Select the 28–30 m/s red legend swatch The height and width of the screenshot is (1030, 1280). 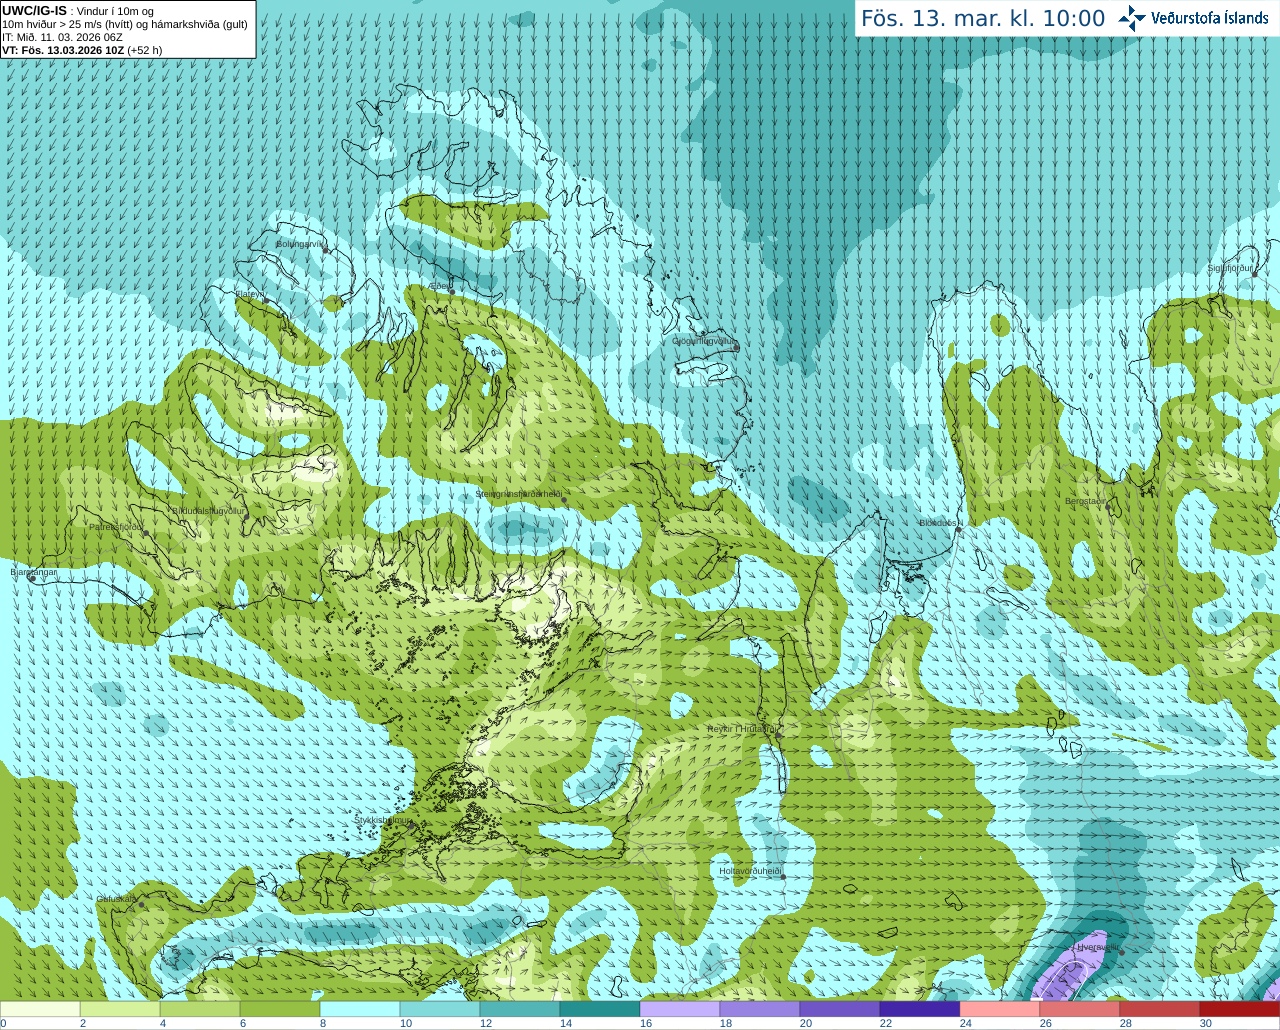[1160, 1009]
